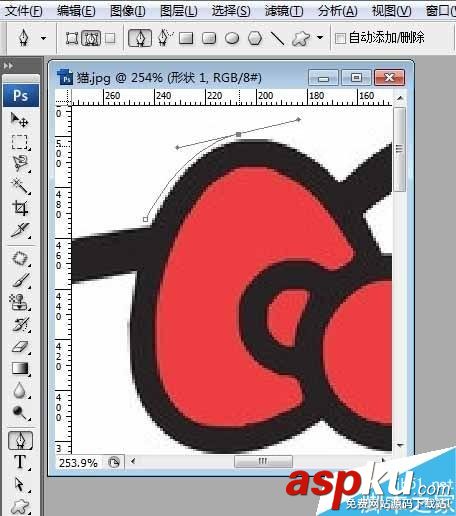The width and height of the screenshot is (456, 516).
Task: Select the History Brush tool
Action: click(x=20, y=324)
